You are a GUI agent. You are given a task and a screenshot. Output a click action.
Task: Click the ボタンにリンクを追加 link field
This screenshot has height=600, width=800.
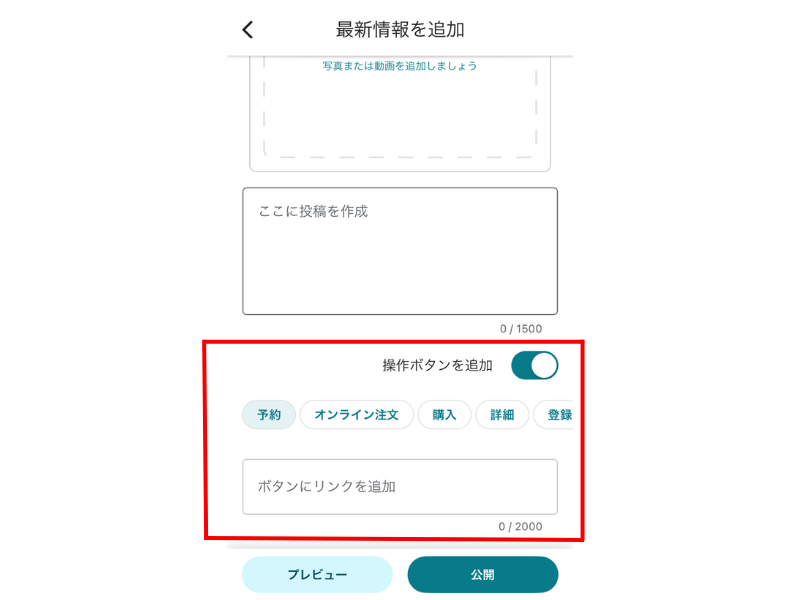400,487
